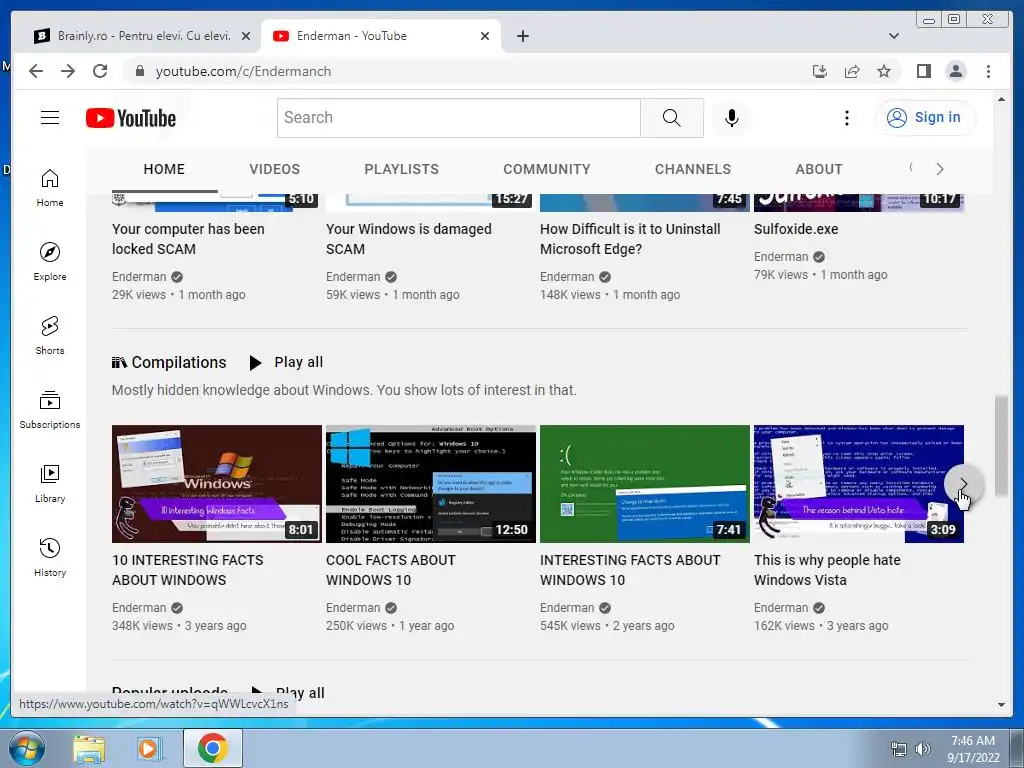
Task: Open Explore in the sidebar
Action: pos(50,262)
